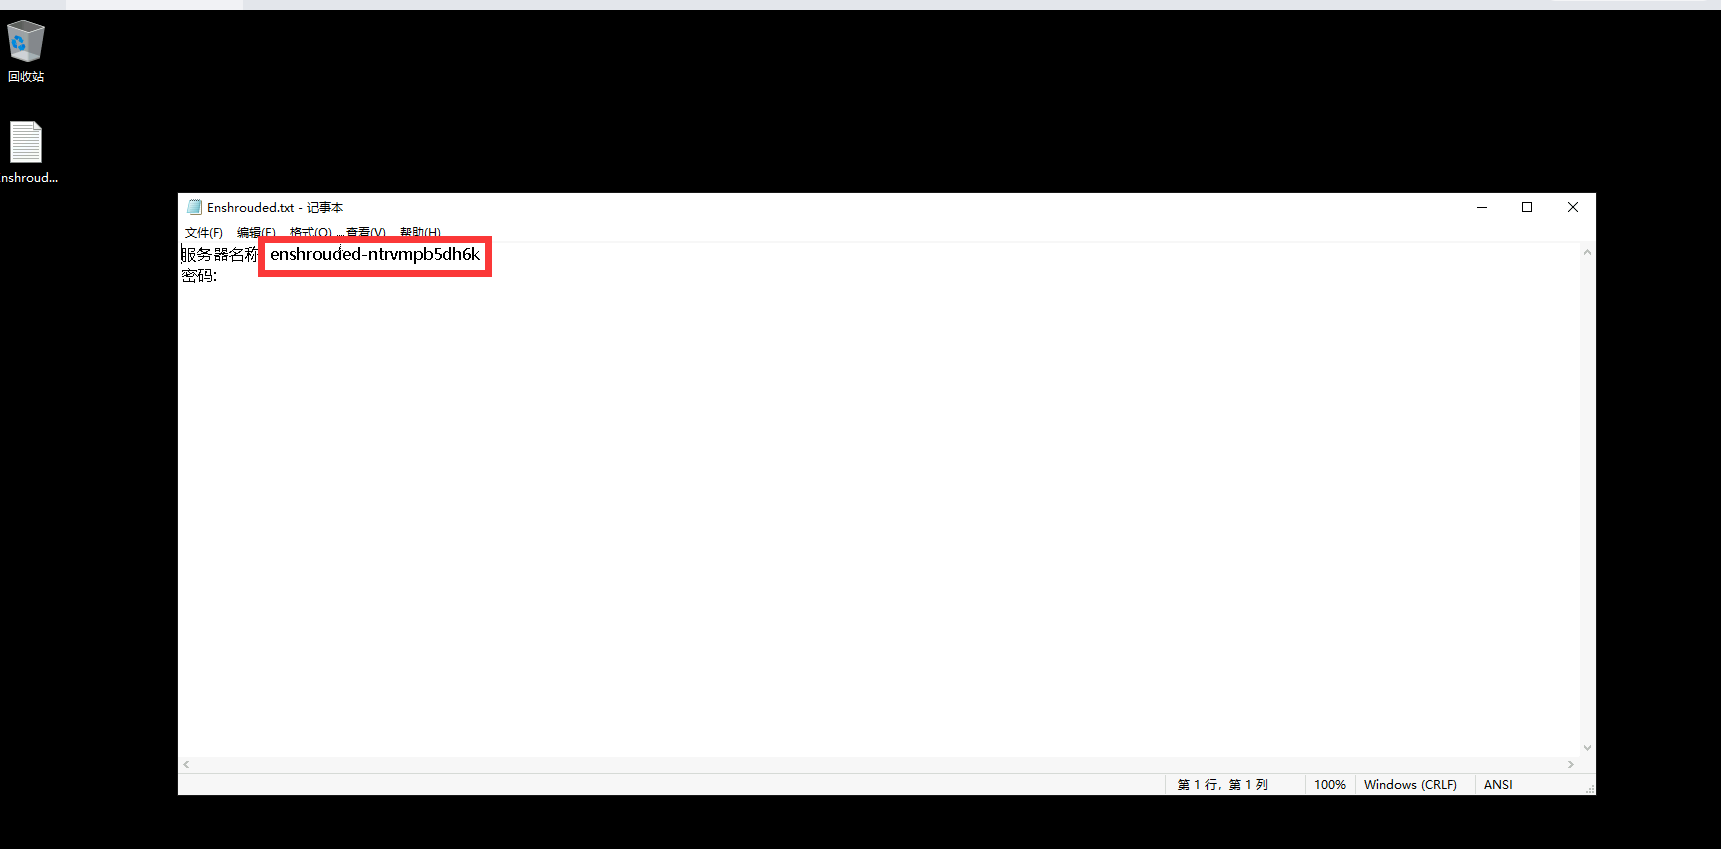1721x849 pixels.
Task: Open the 格式(O) menu
Action: 310,233
